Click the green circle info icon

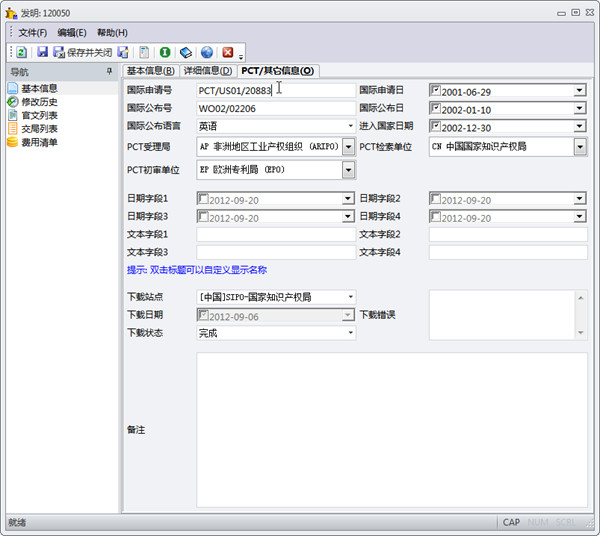(x=165, y=52)
